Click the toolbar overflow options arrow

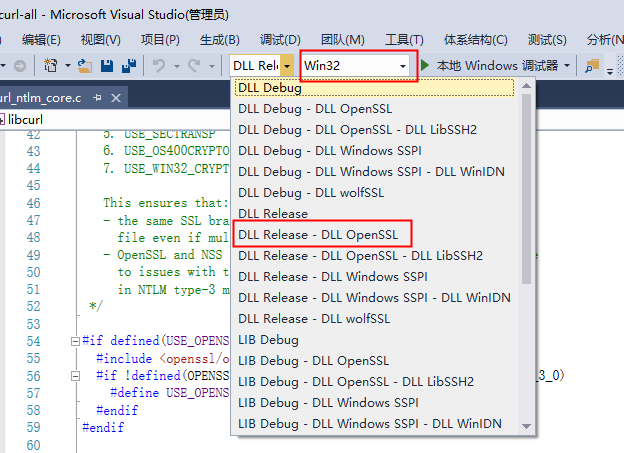click(x=610, y=72)
